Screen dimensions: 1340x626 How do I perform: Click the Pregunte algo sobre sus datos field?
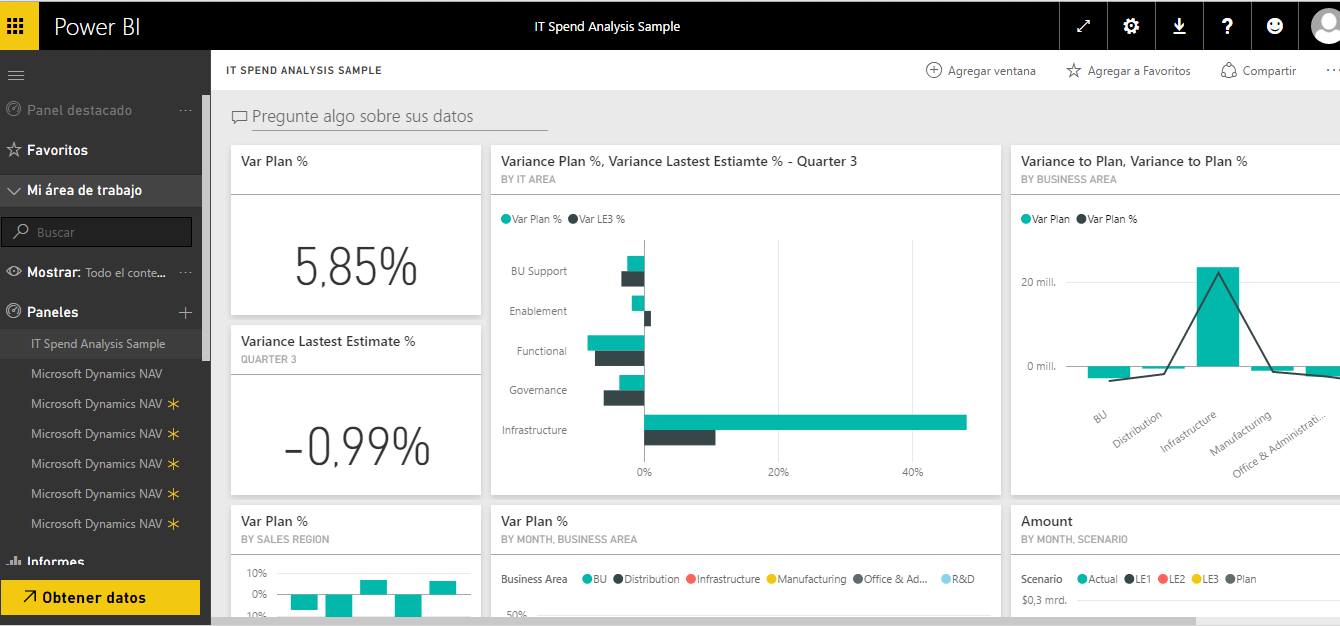[390, 117]
